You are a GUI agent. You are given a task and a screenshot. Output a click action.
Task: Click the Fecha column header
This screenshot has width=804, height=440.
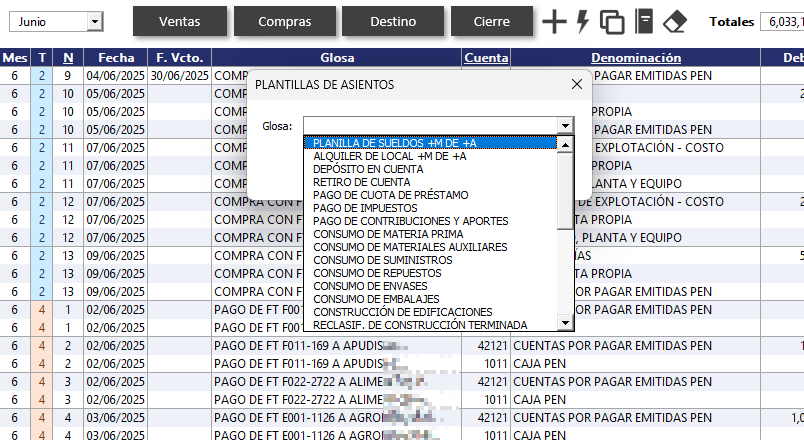click(116, 57)
